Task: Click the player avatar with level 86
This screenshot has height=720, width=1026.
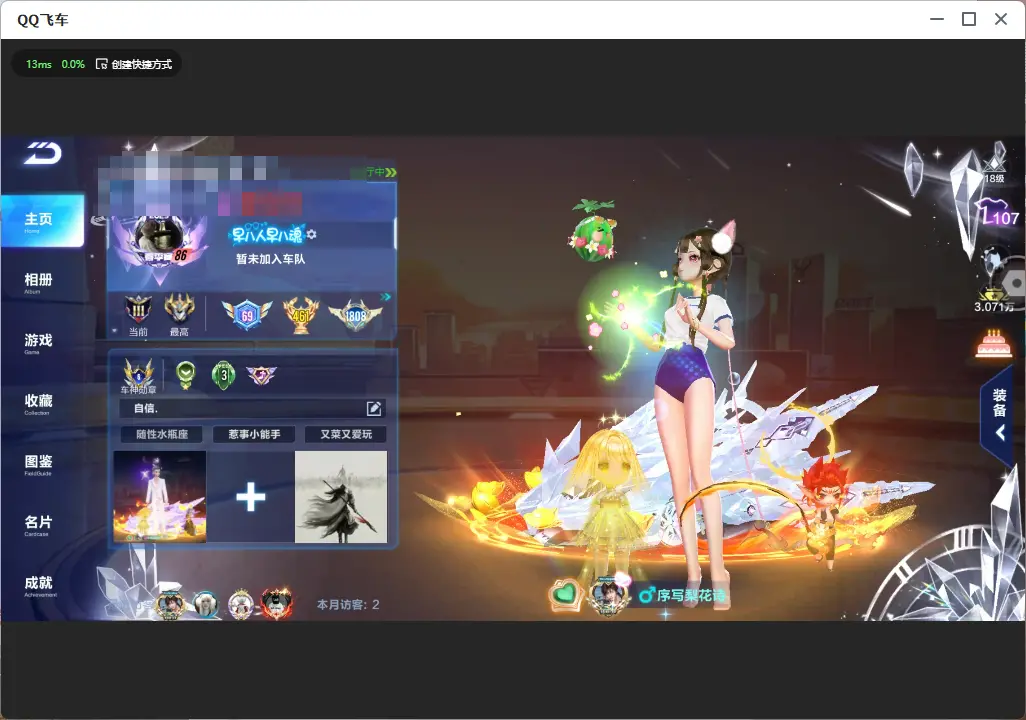Action: click(159, 240)
